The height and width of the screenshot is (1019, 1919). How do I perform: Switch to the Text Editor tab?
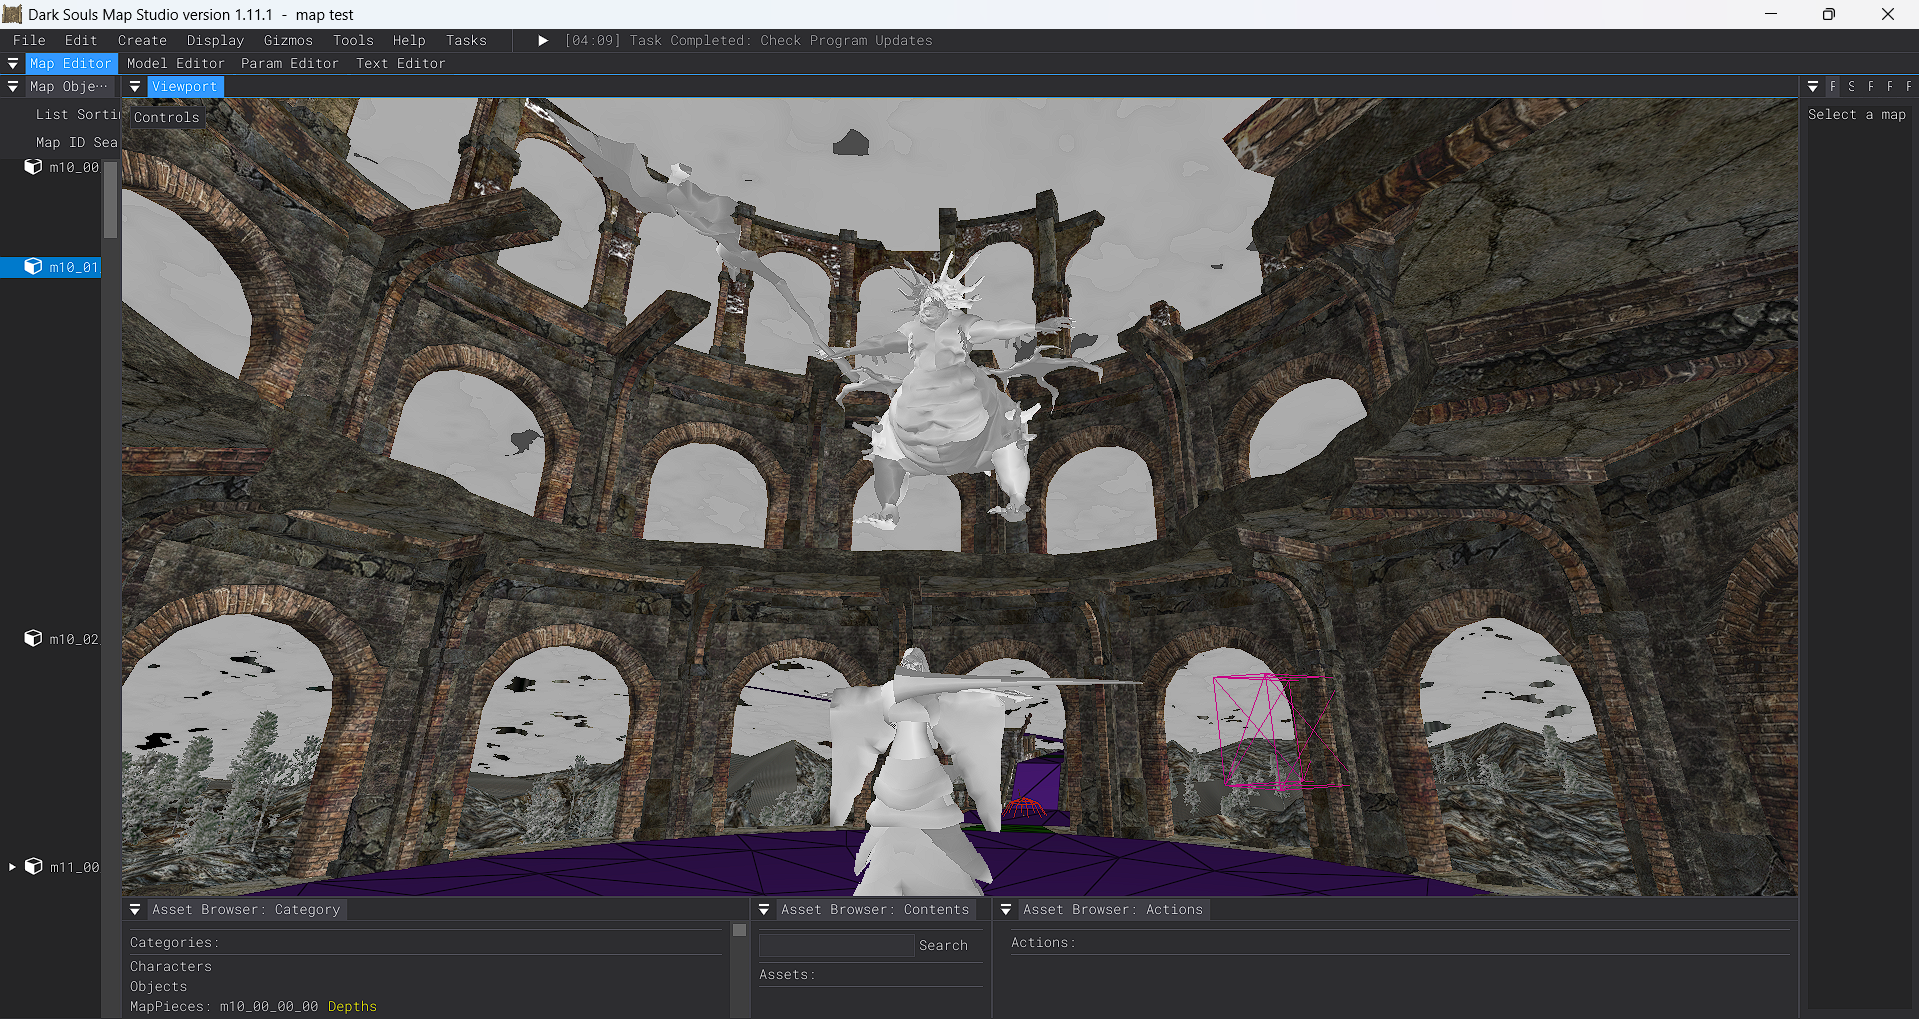click(401, 64)
